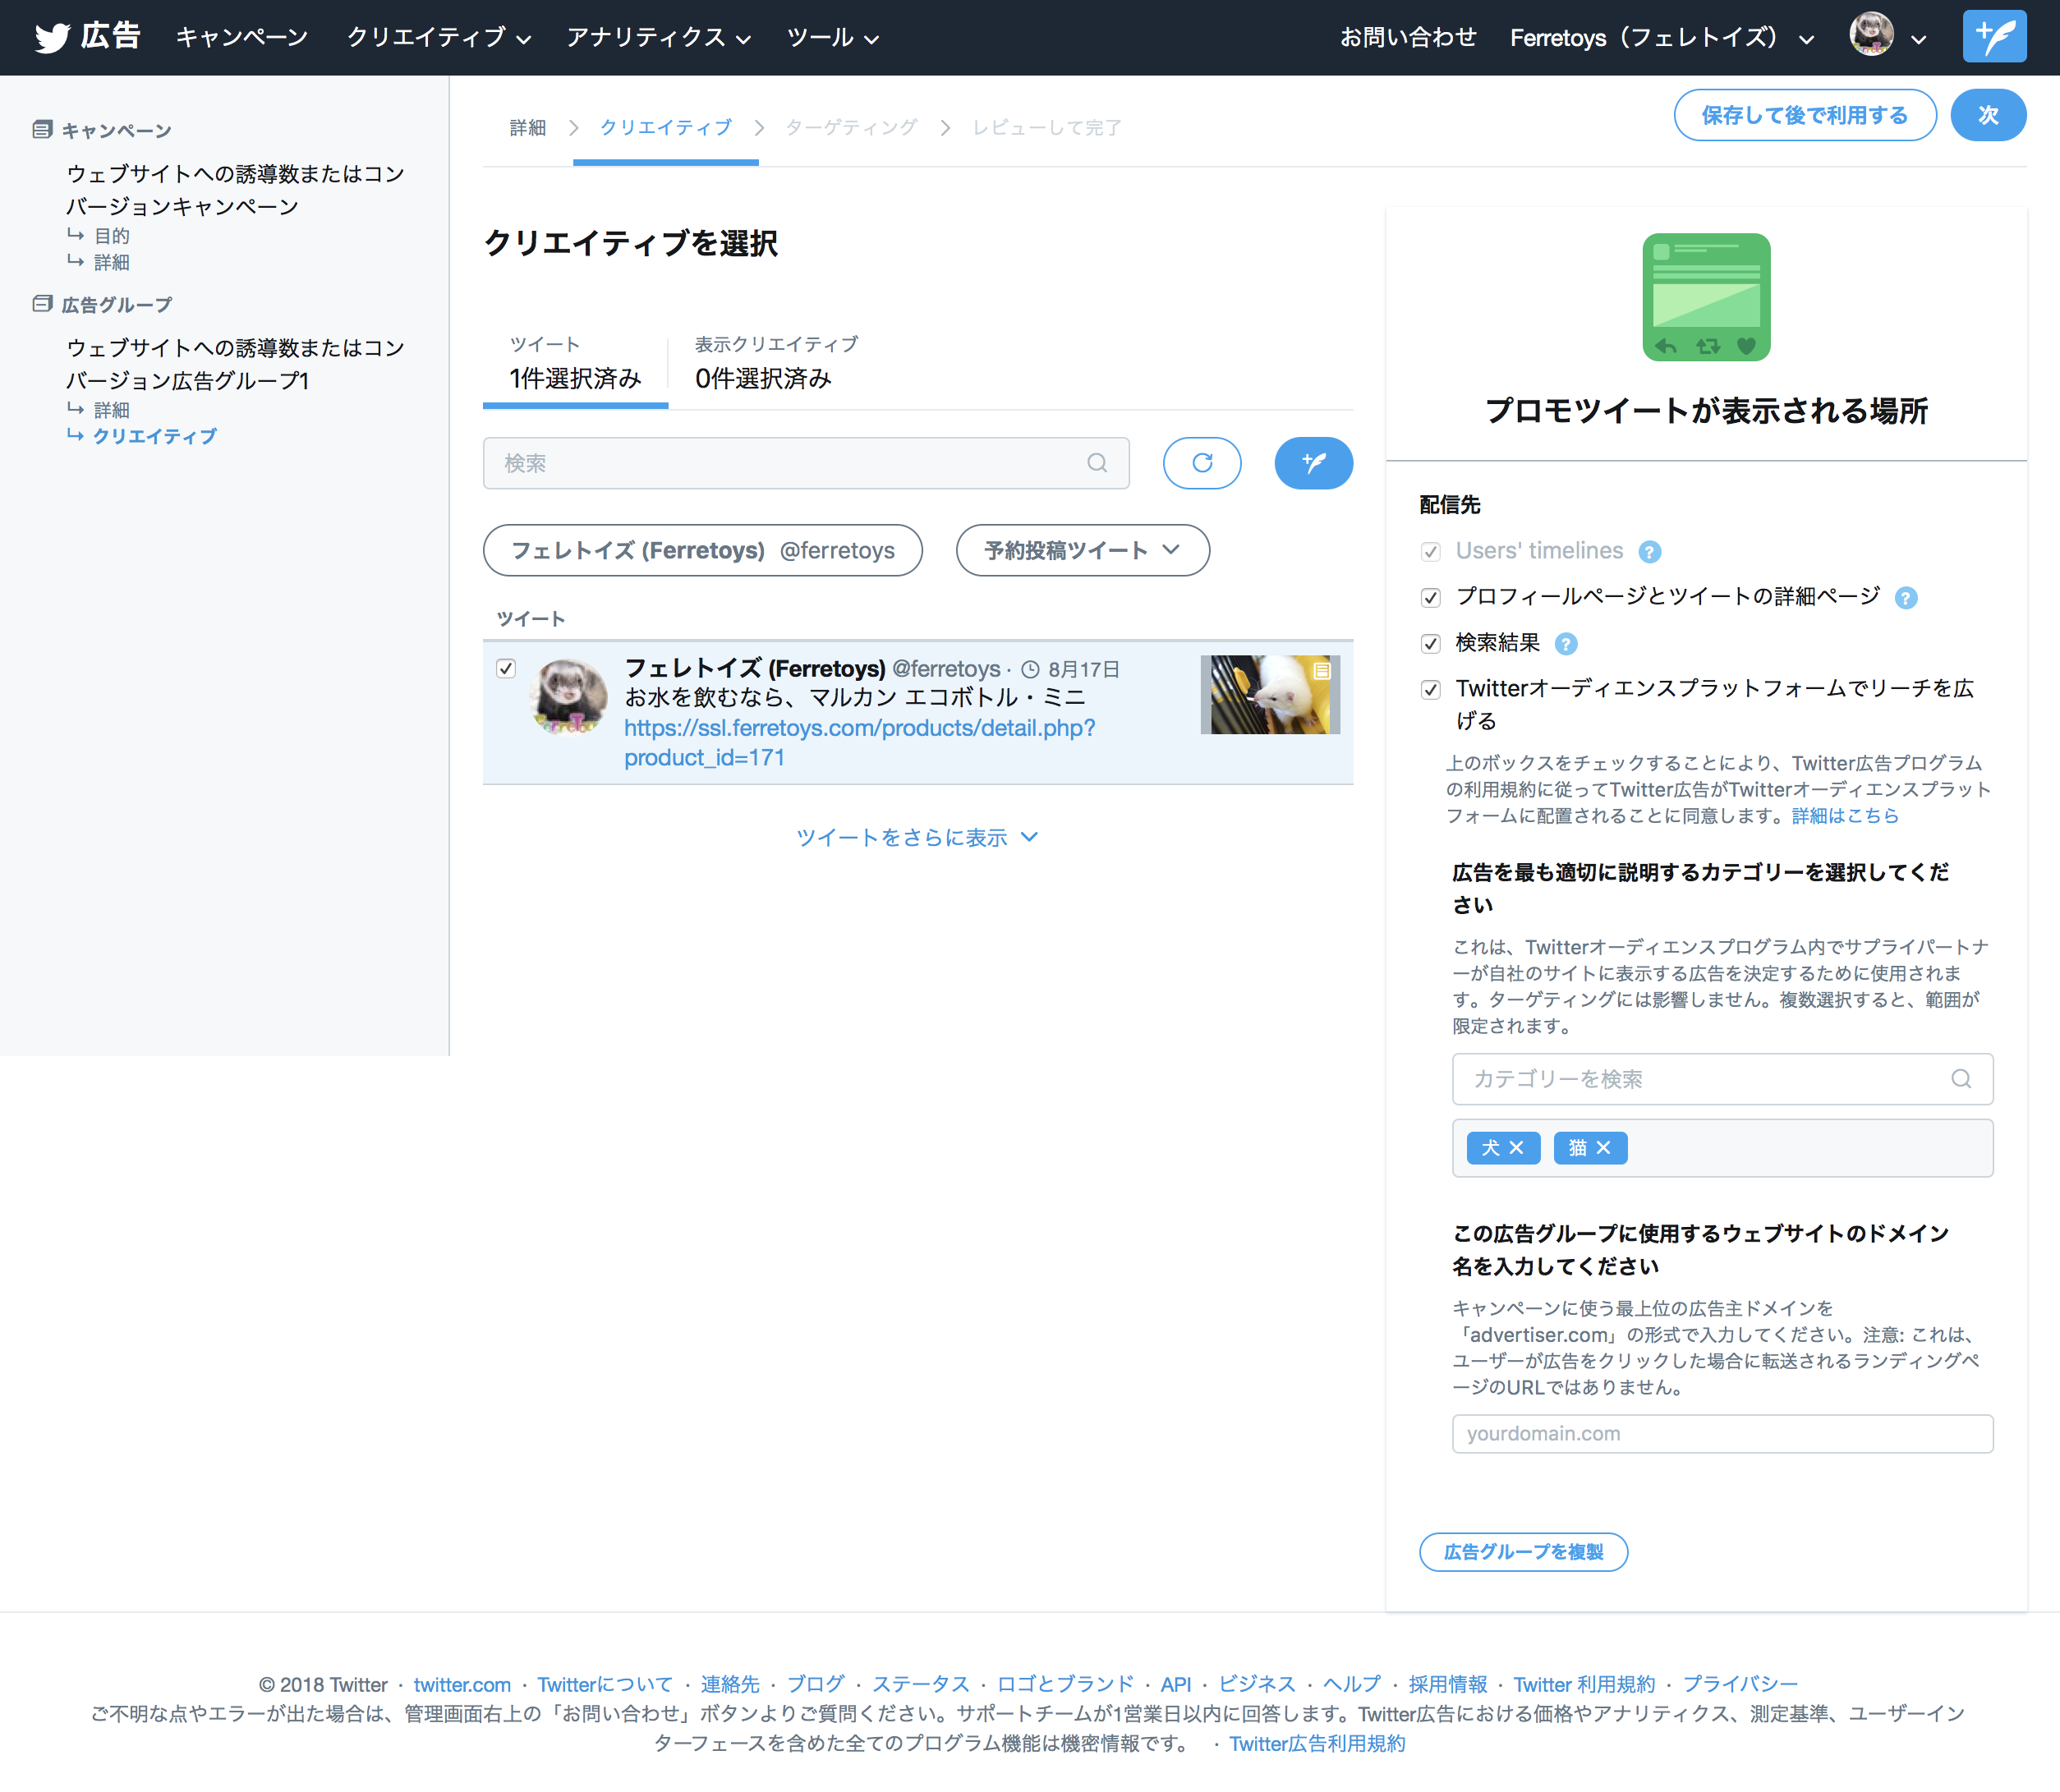The image size is (2060, 1792).
Task: Click the 広告グループを複製 button
Action: (1523, 1552)
